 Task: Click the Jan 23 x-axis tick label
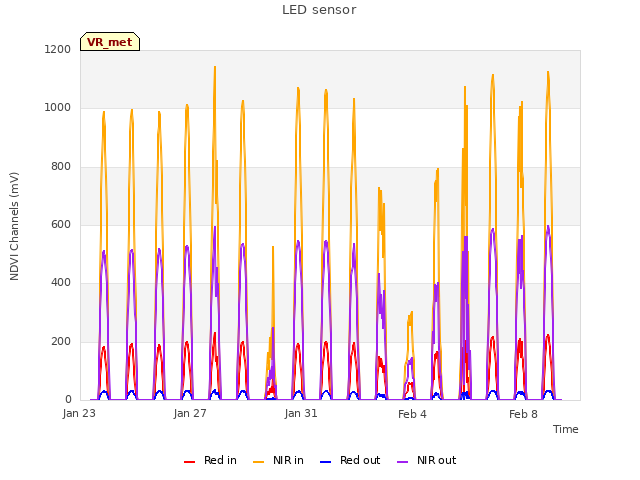coord(79,413)
